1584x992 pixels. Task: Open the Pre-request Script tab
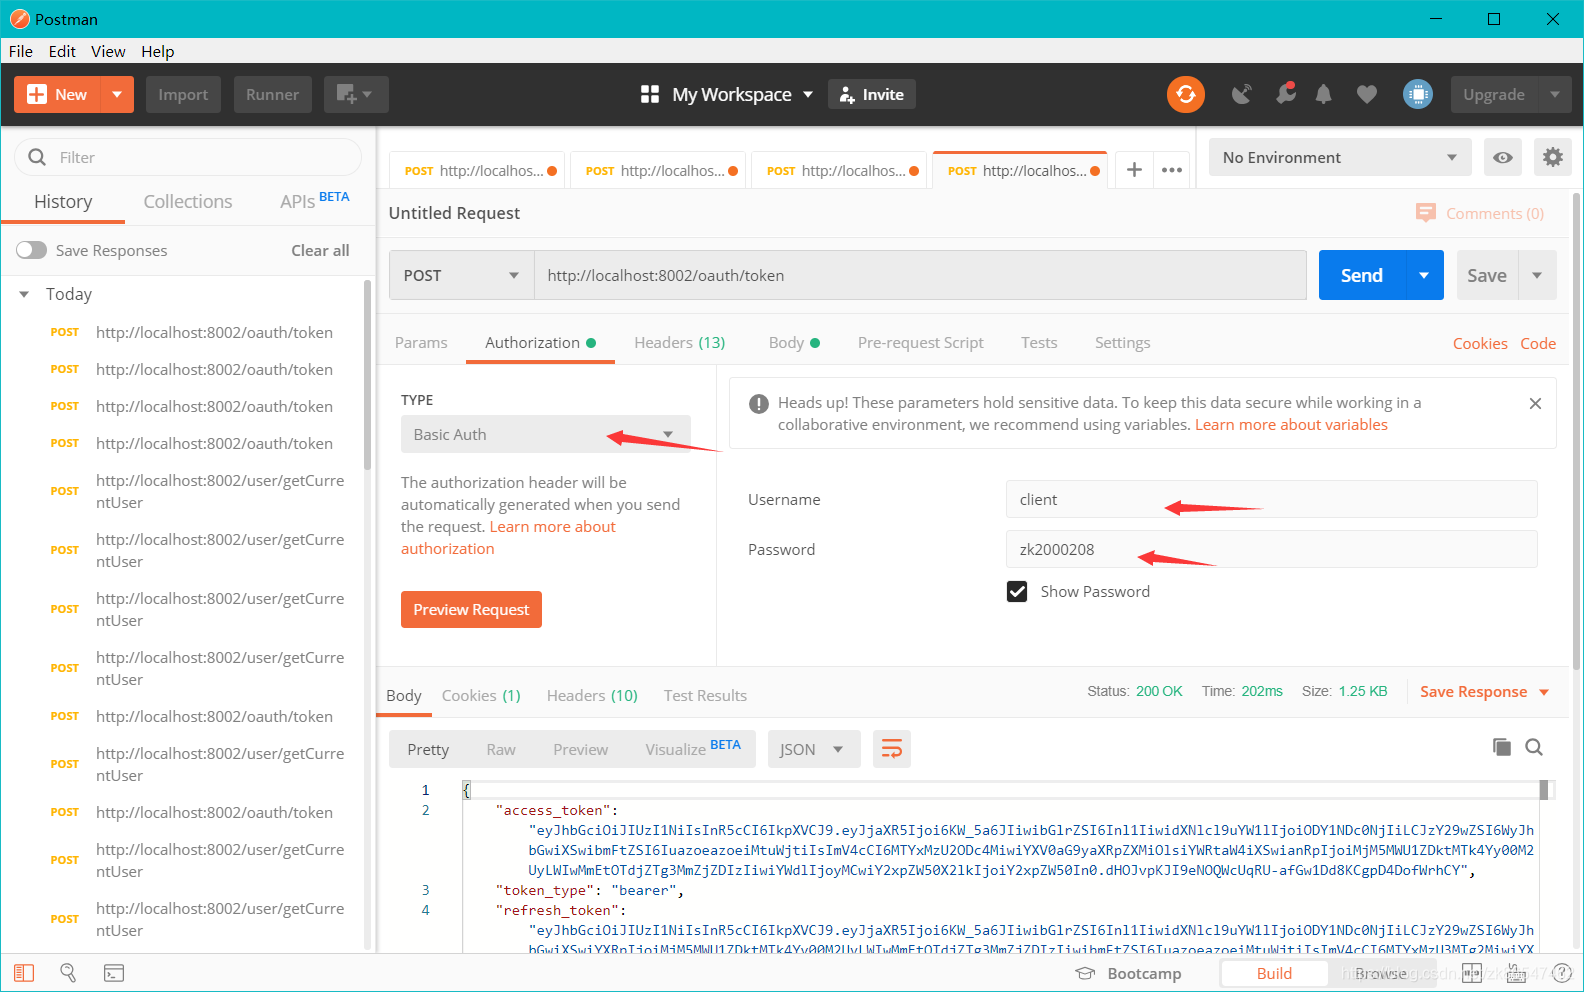click(x=921, y=342)
